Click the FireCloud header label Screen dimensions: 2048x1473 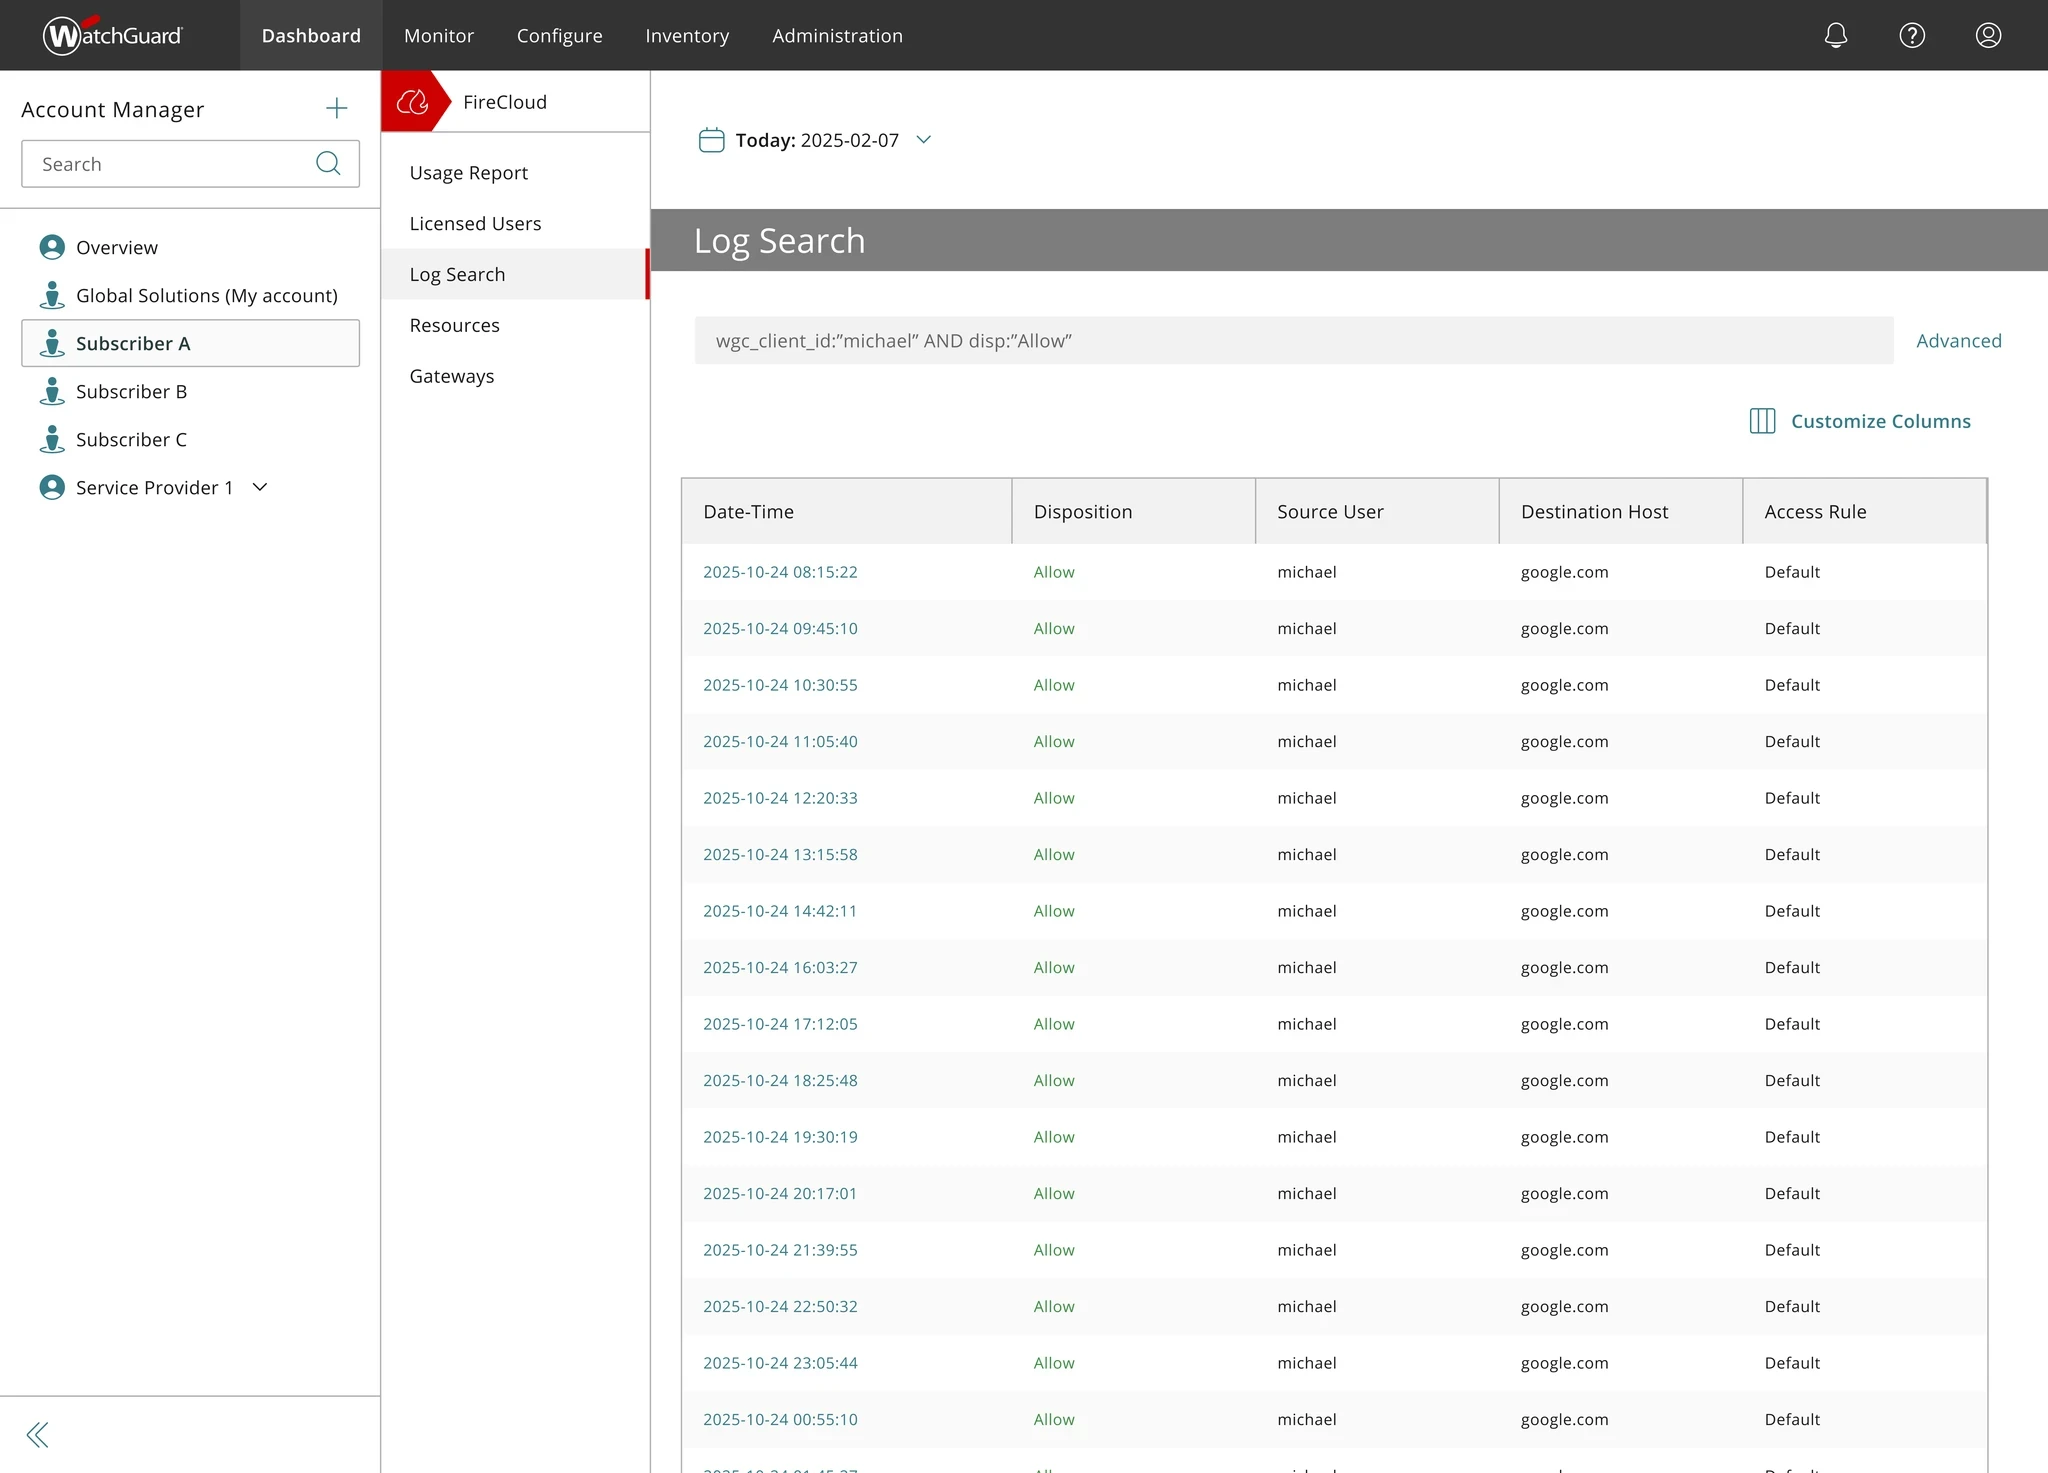[x=505, y=102]
